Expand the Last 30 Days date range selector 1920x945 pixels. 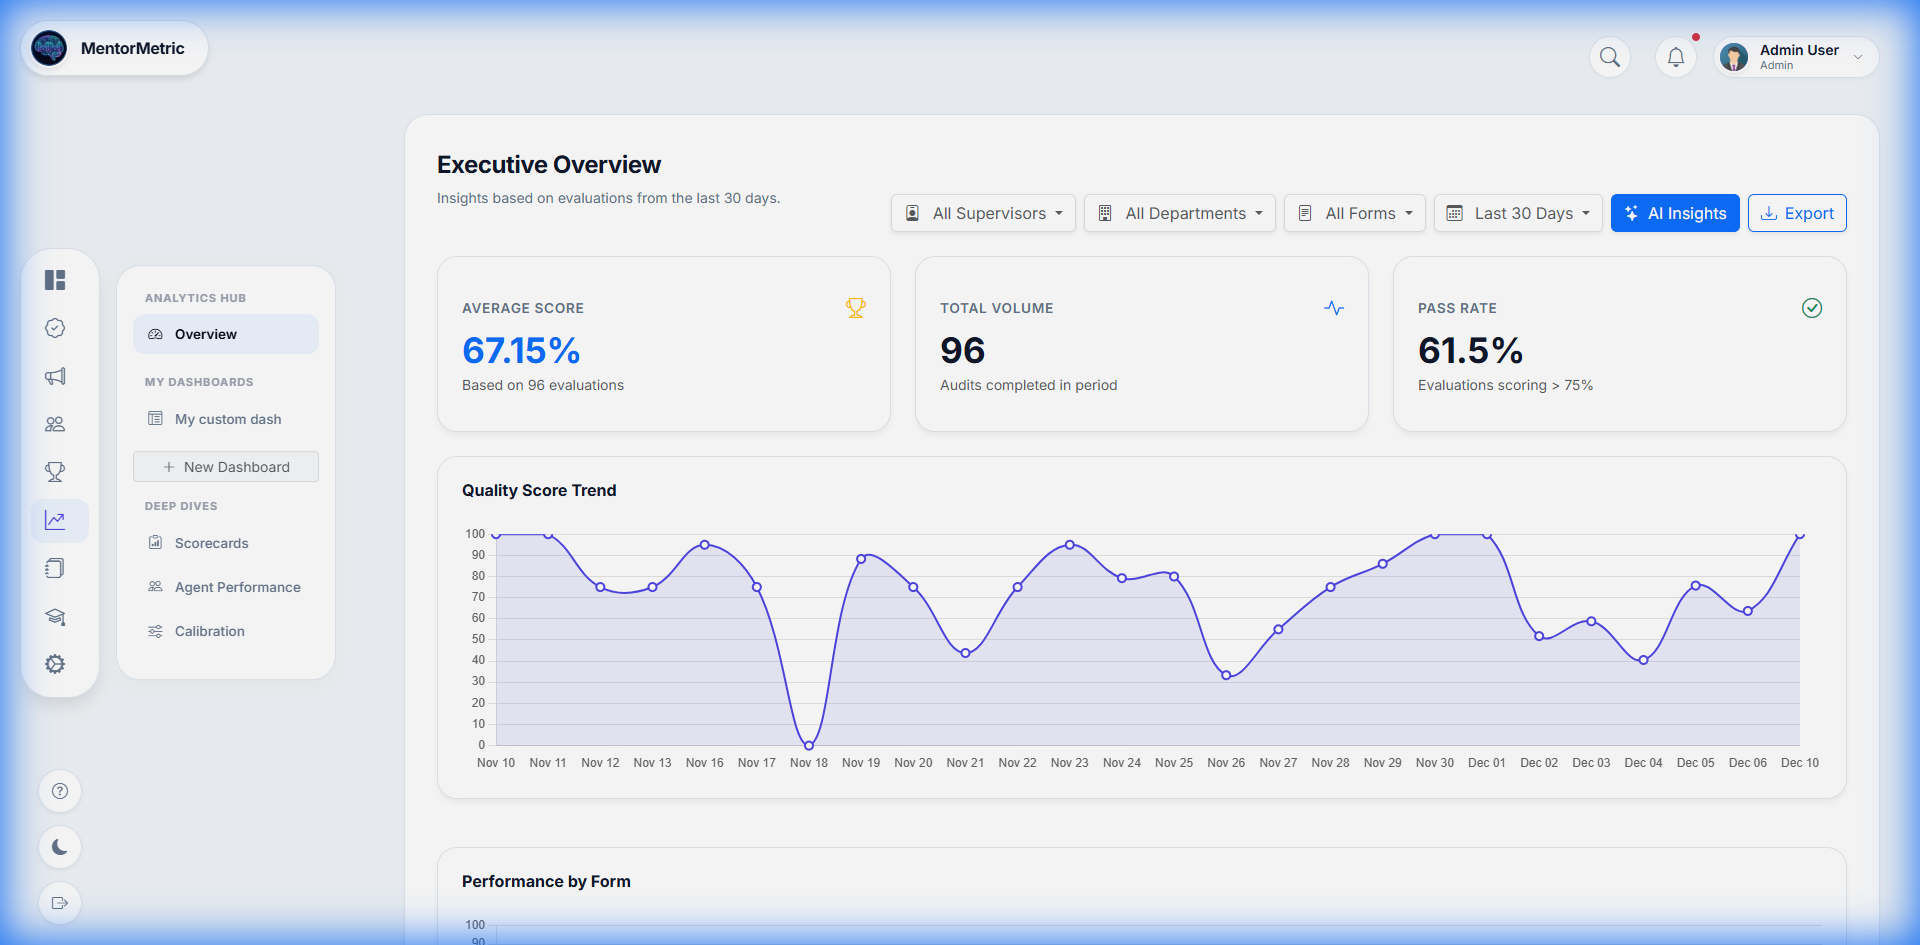point(1518,213)
